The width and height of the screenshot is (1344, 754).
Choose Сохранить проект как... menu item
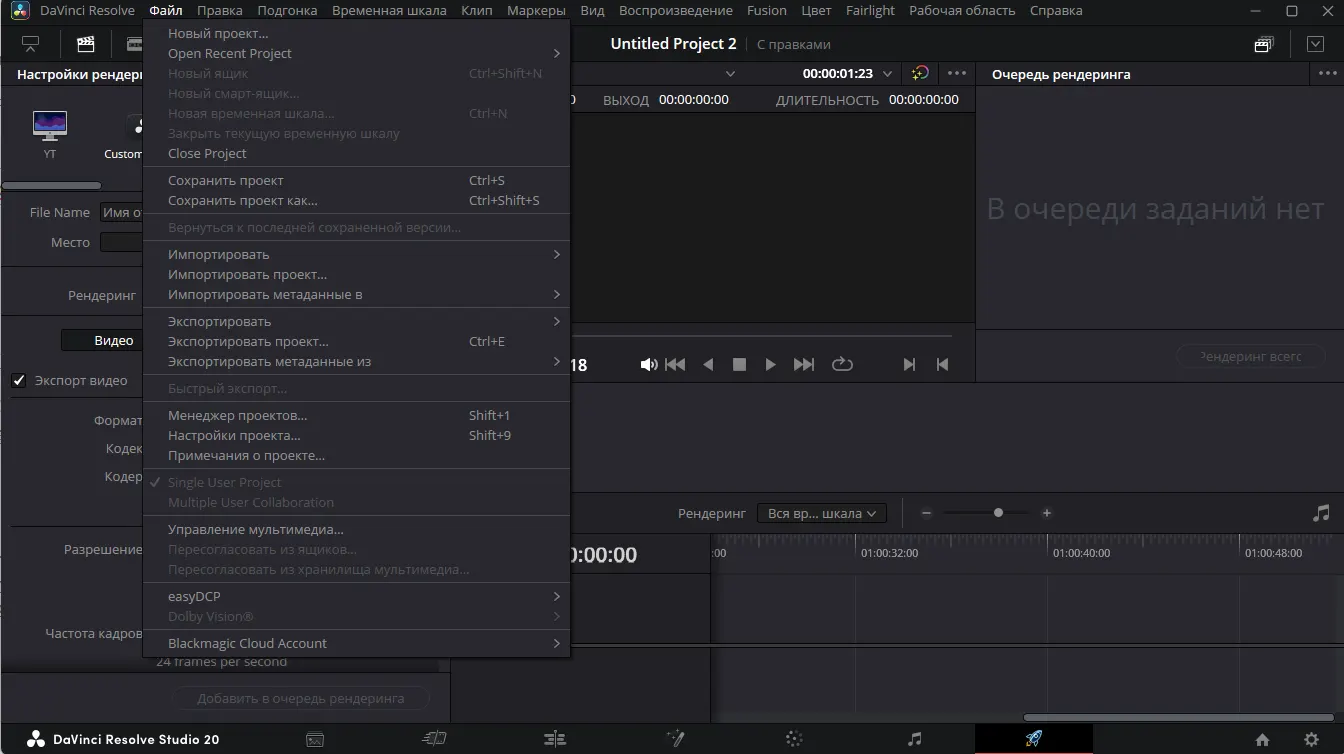(x=243, y=200)
